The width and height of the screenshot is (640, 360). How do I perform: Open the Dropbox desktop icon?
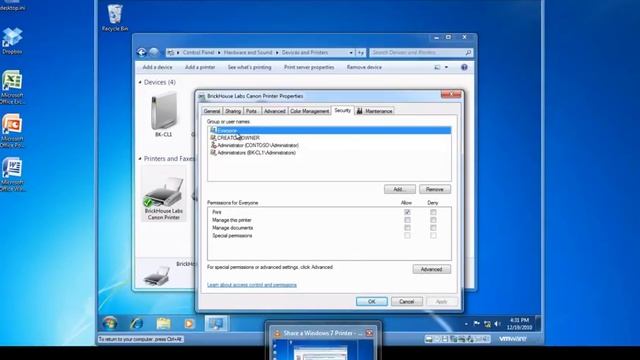tap(12, 41)
